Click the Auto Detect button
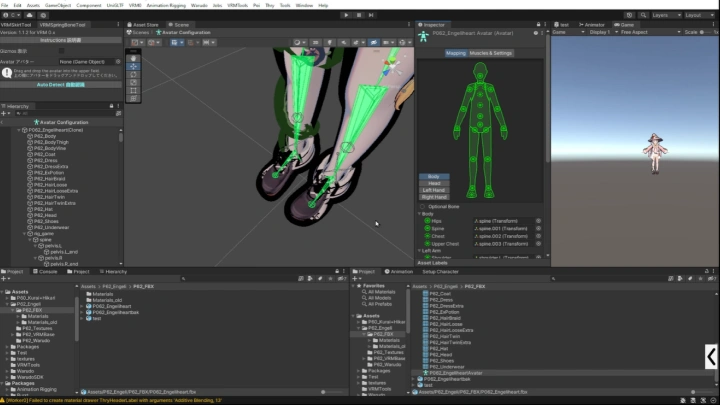 pos(60,84)
